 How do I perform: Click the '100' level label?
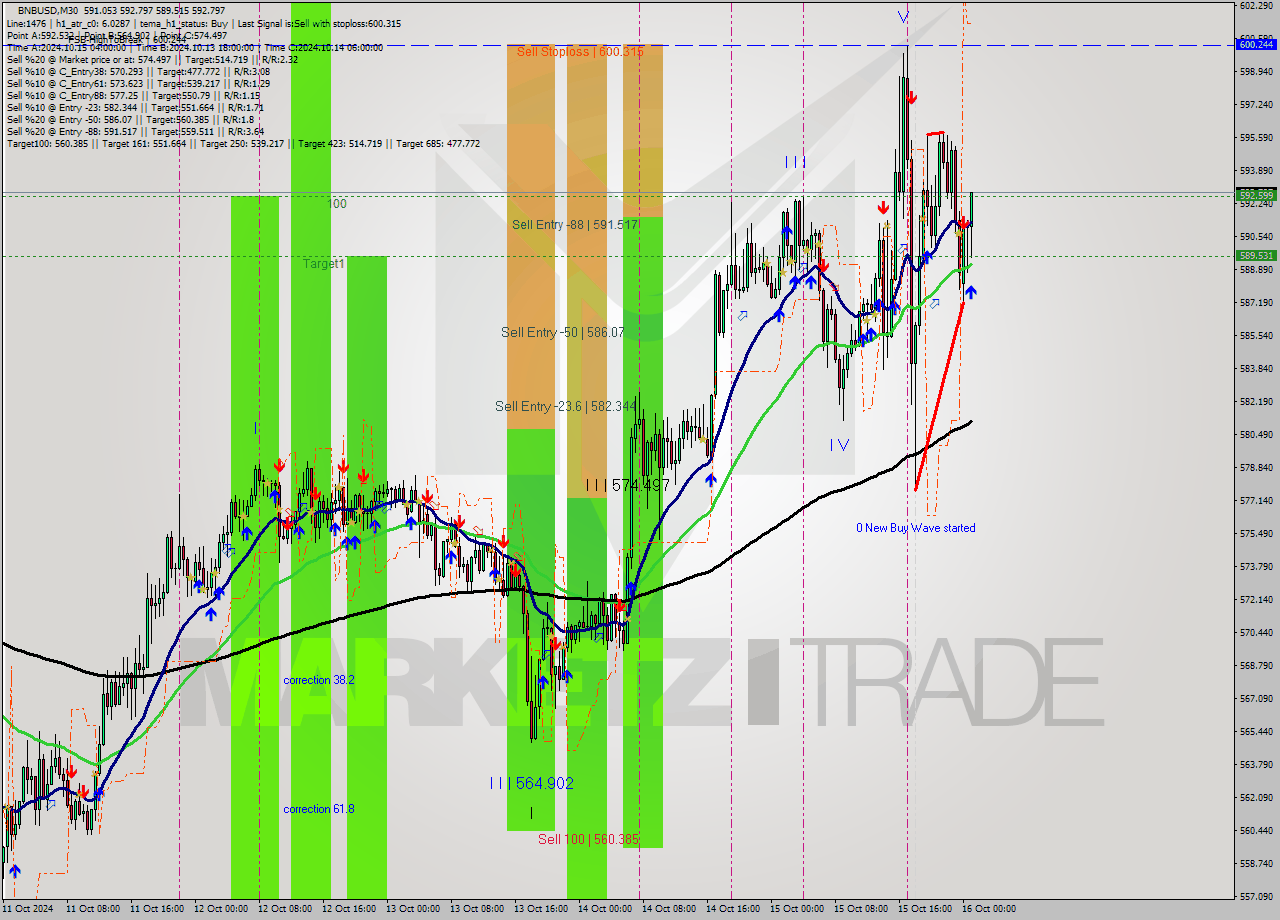coord(338,204)
